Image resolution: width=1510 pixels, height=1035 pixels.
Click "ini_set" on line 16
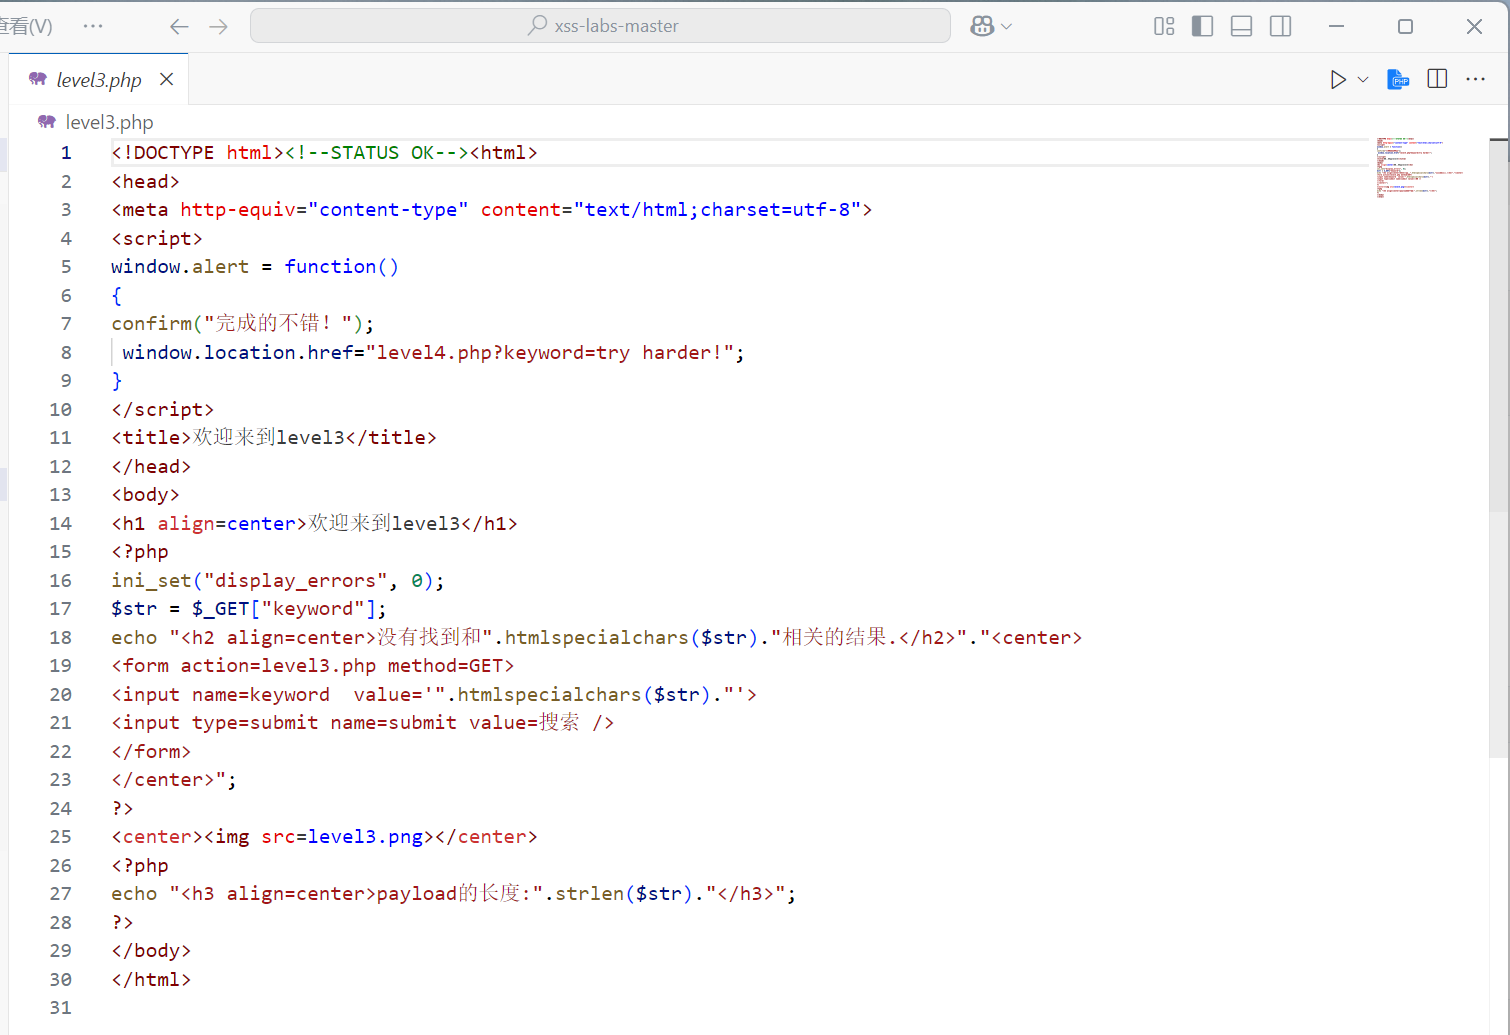click(x=151, y=580)
